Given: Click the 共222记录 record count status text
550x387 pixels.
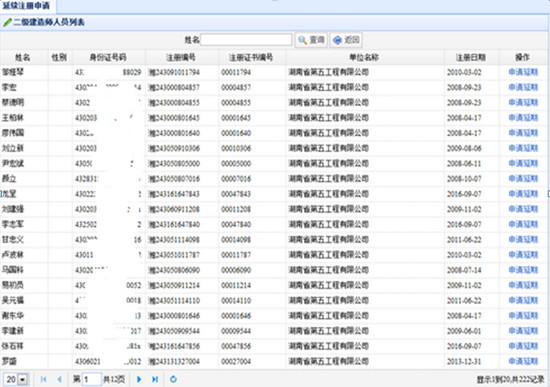Looking at the screenshot, I should 527,379.
